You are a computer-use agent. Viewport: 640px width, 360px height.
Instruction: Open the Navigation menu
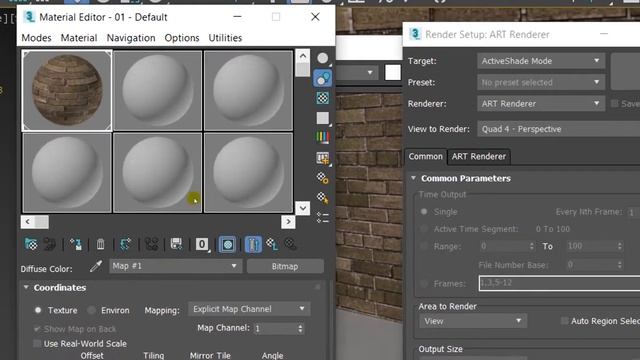click(x=131, y=38)
